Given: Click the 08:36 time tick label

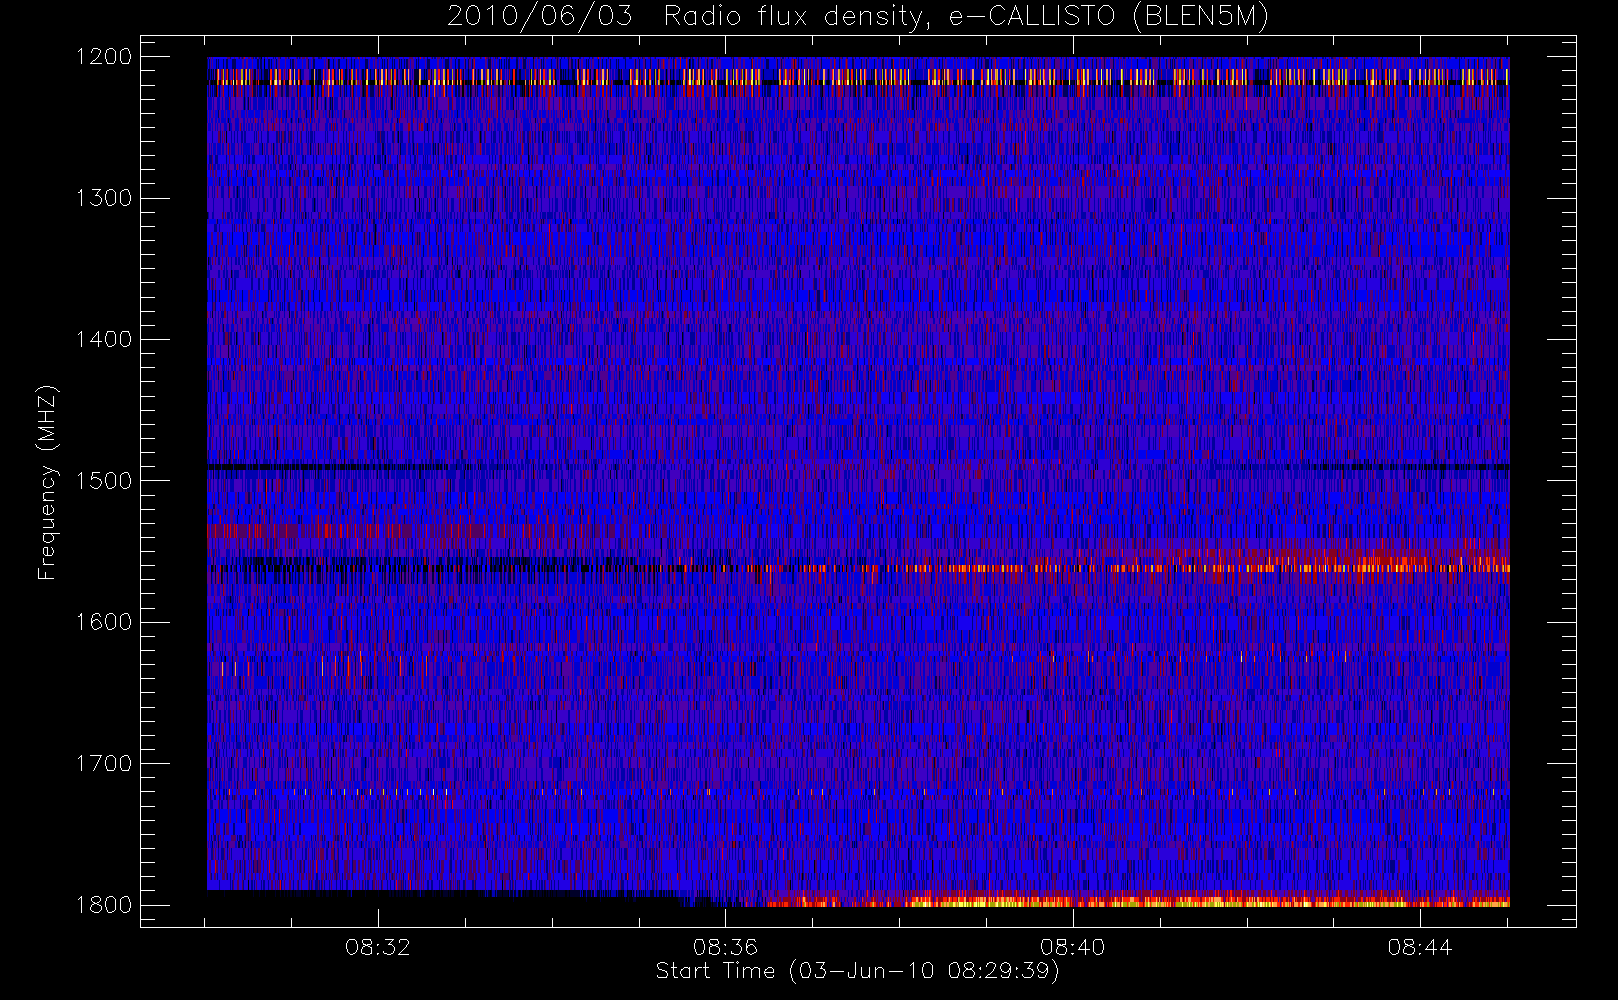Looking at the screenshot, I should (725, 947).
